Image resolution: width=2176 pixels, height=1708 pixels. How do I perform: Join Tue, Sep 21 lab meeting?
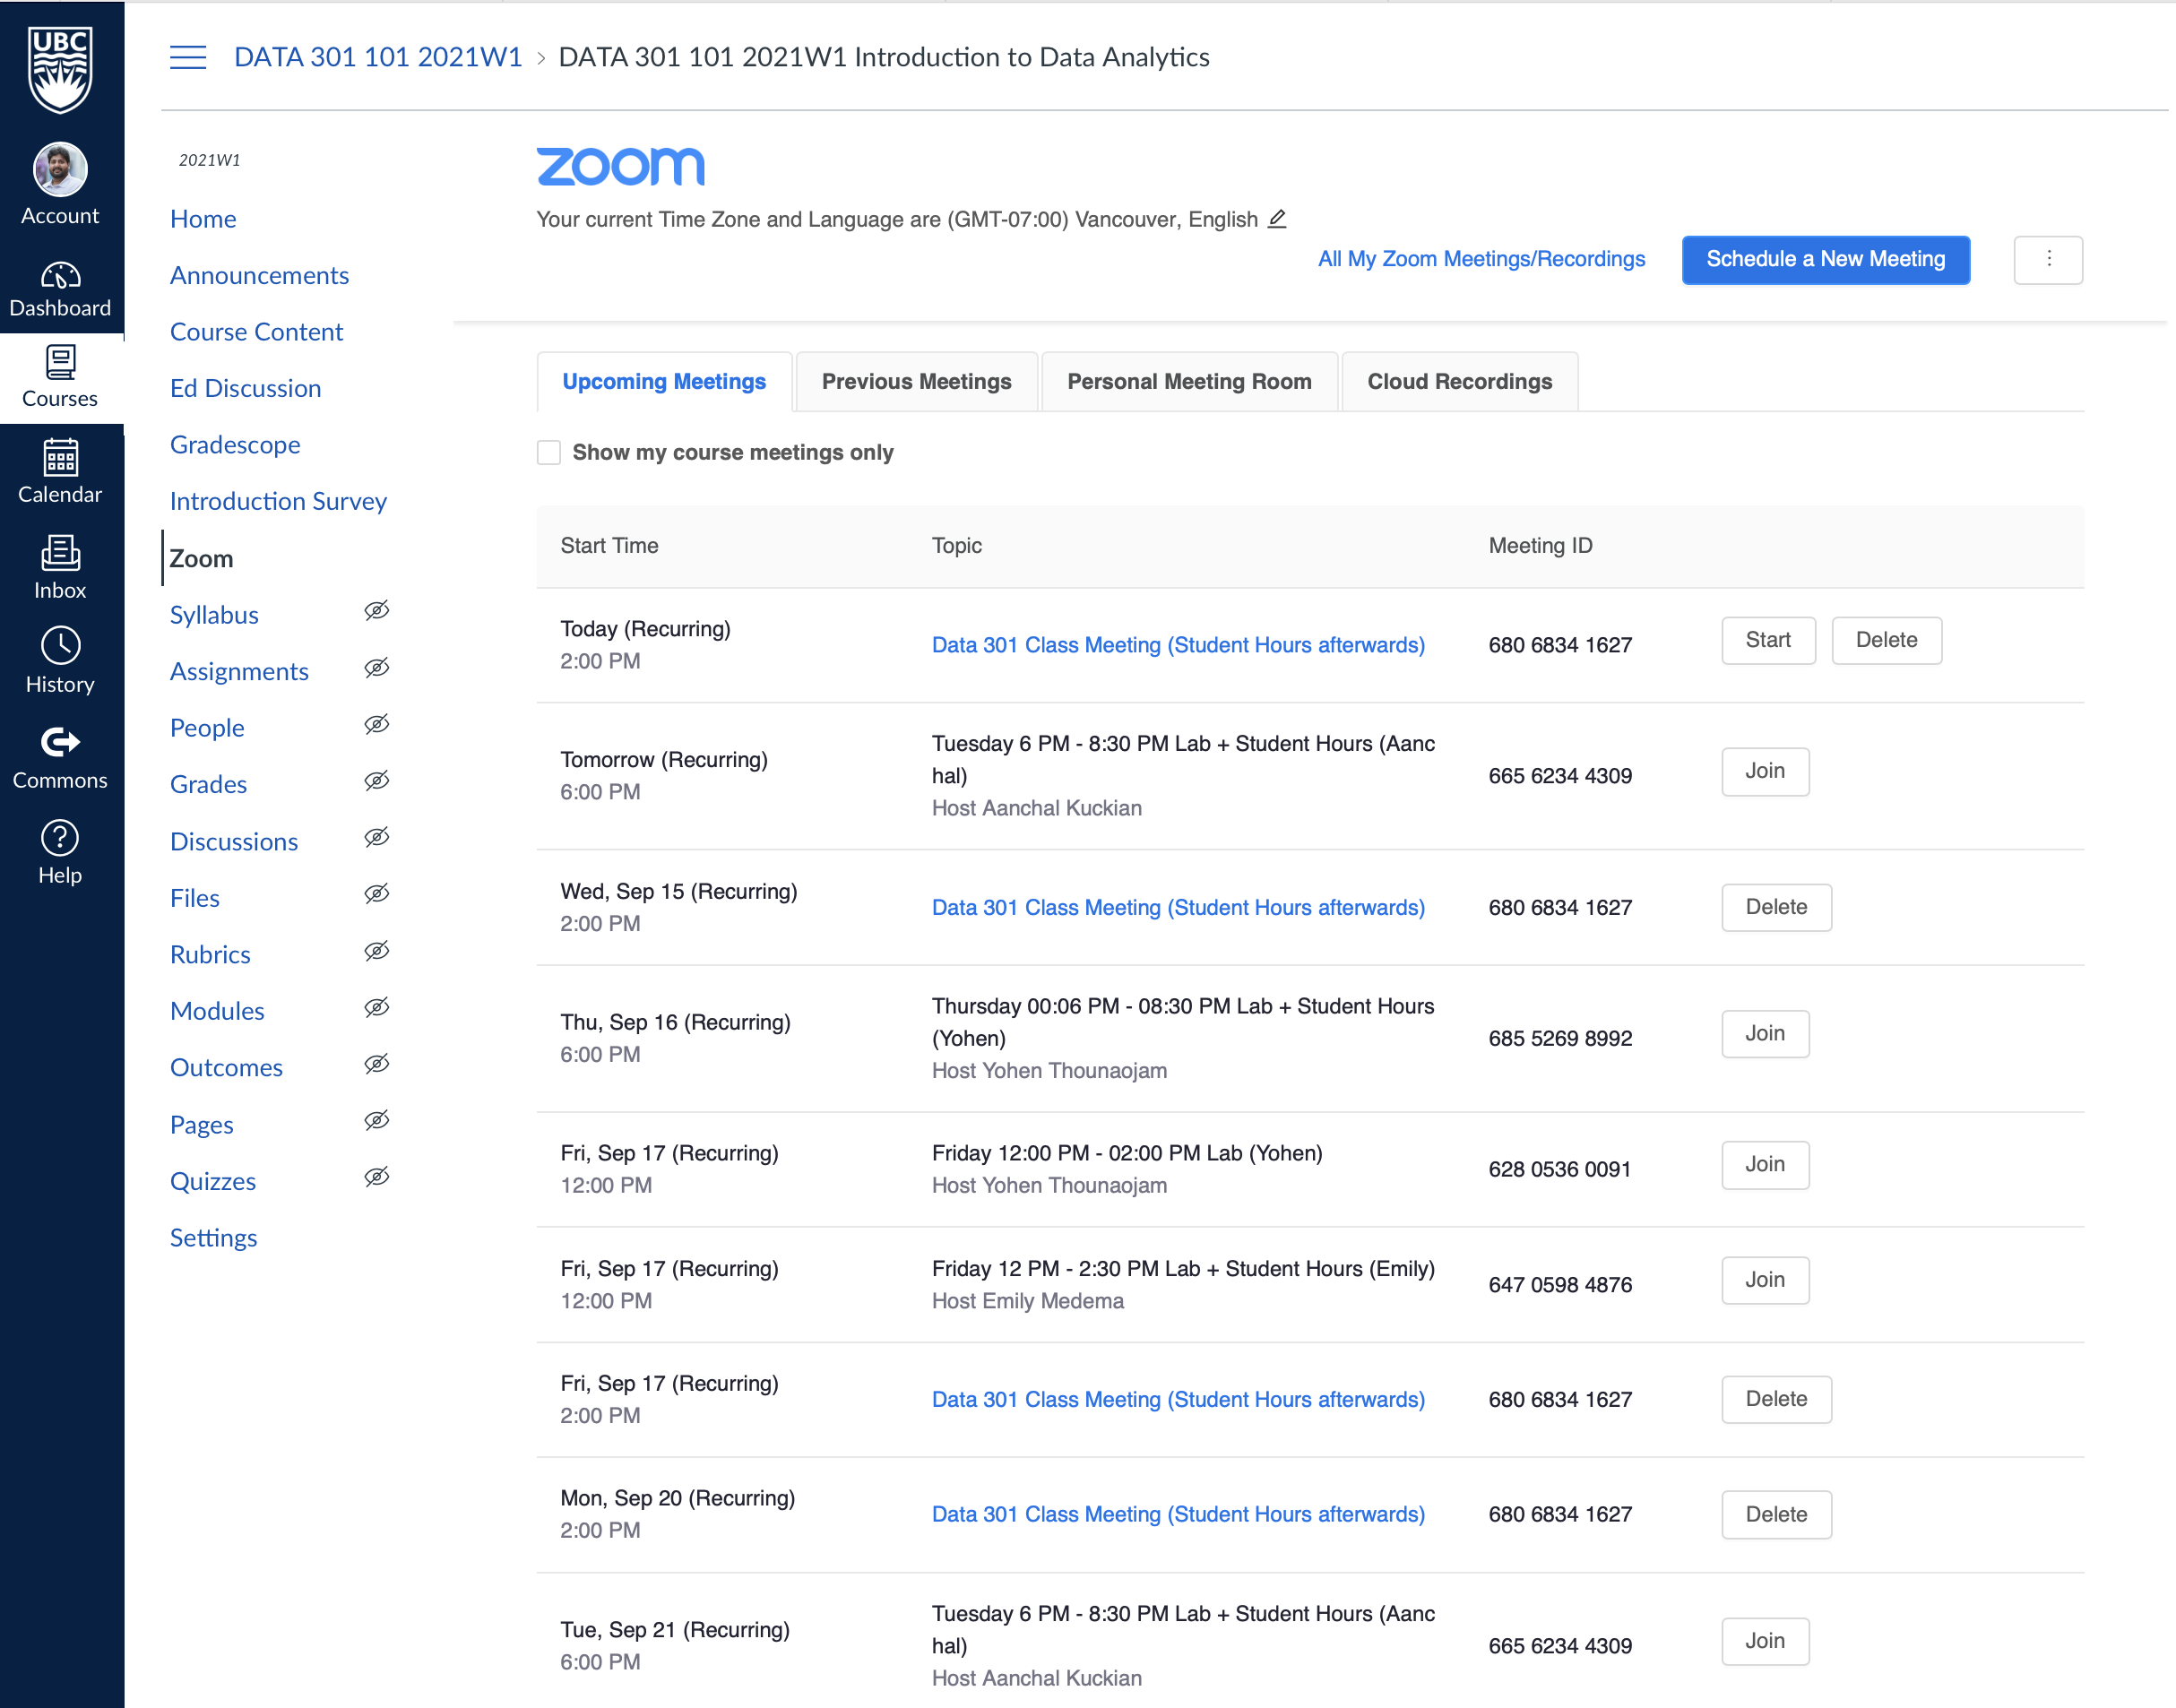(1765, 1642)
